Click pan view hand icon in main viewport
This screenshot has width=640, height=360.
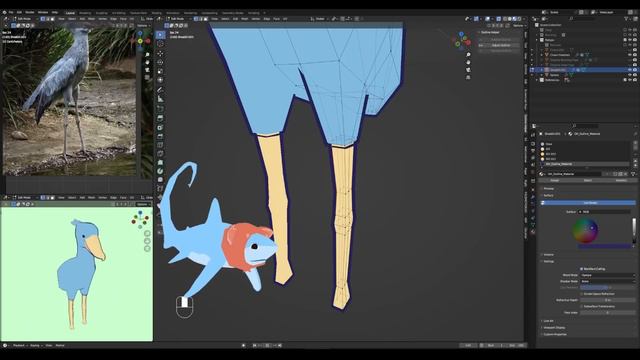(x=468, y=62)
